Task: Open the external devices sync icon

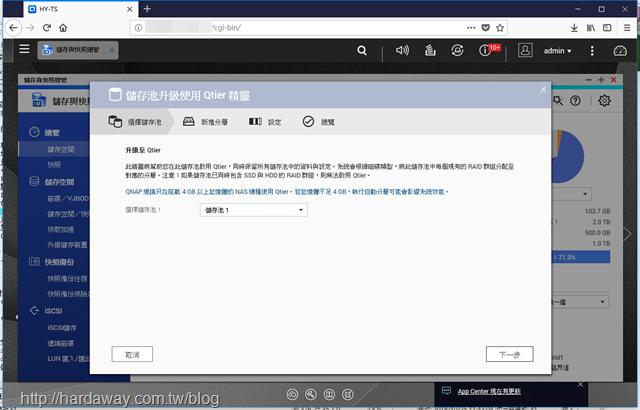Action: pos(457,50)
